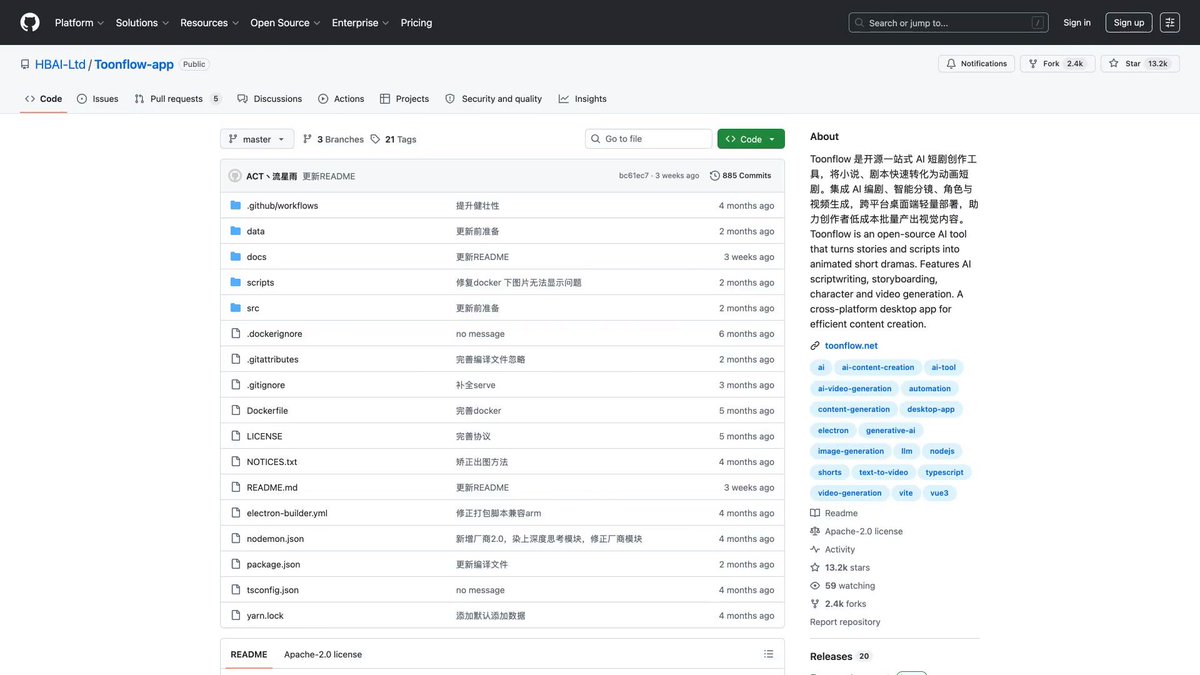
Task: Expand the Enterprise menu
Action: tap(360, 22)
